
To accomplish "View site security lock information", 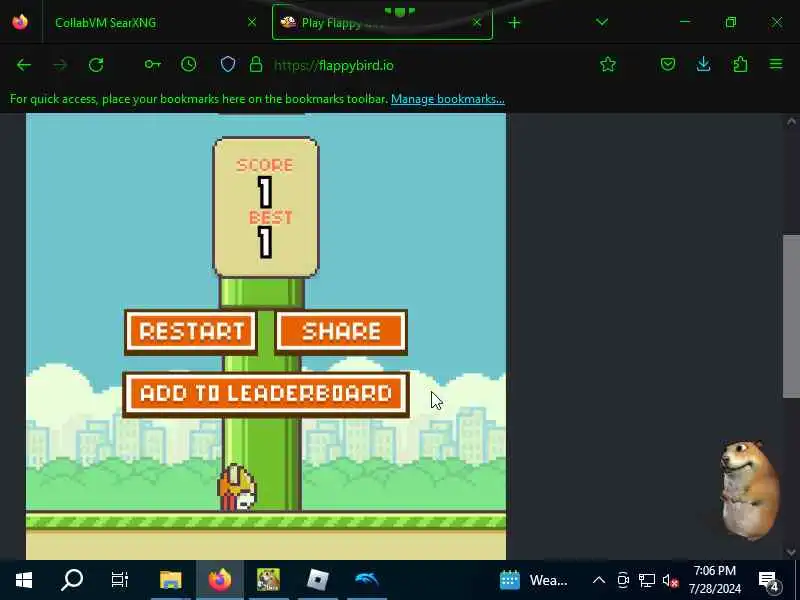I will 256,64.
